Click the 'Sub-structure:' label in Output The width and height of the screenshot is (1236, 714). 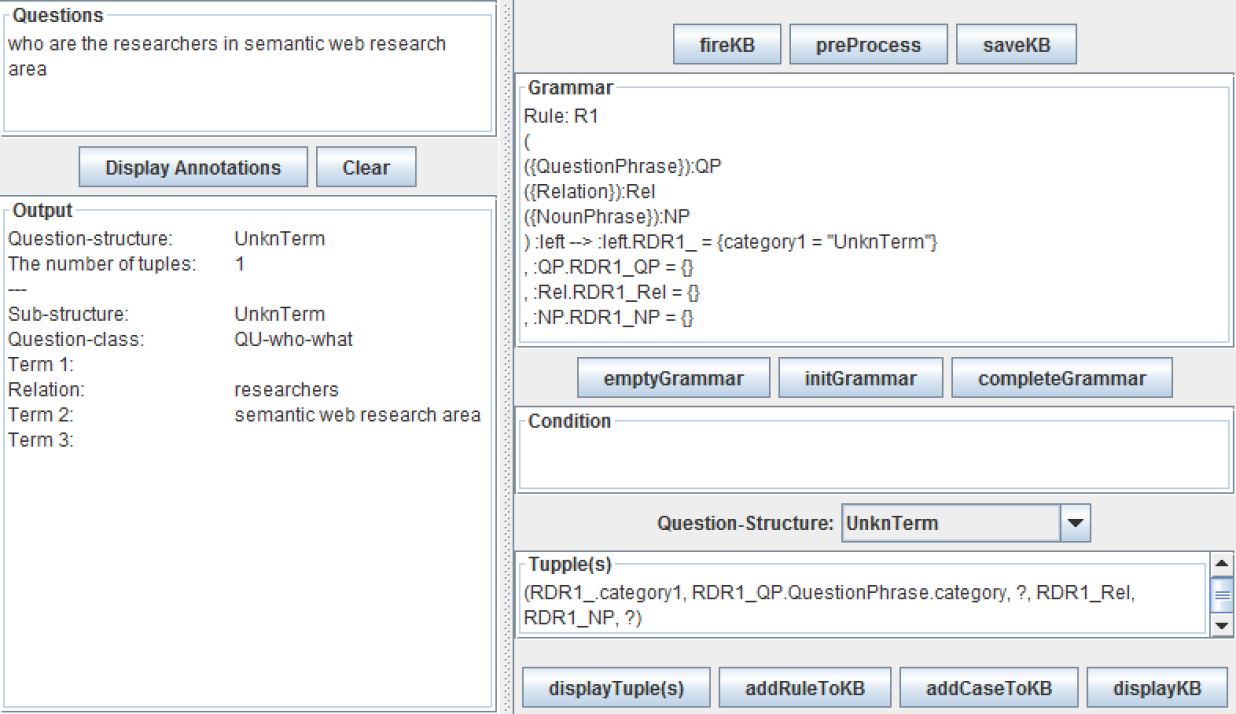[68, 314]
